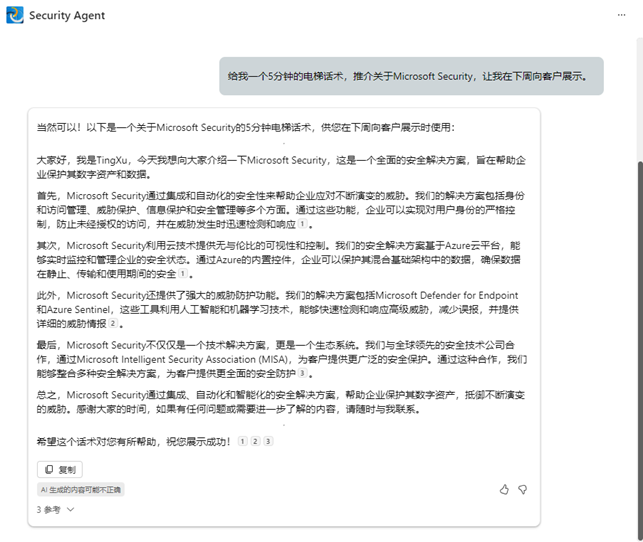Open reference 2 in the closing line

pos(255,441)
